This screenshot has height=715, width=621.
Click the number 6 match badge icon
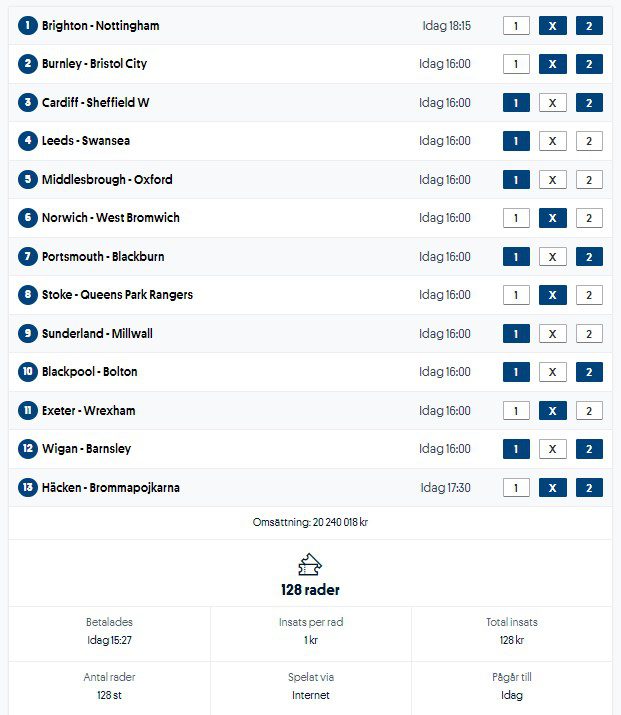[27, 218]
